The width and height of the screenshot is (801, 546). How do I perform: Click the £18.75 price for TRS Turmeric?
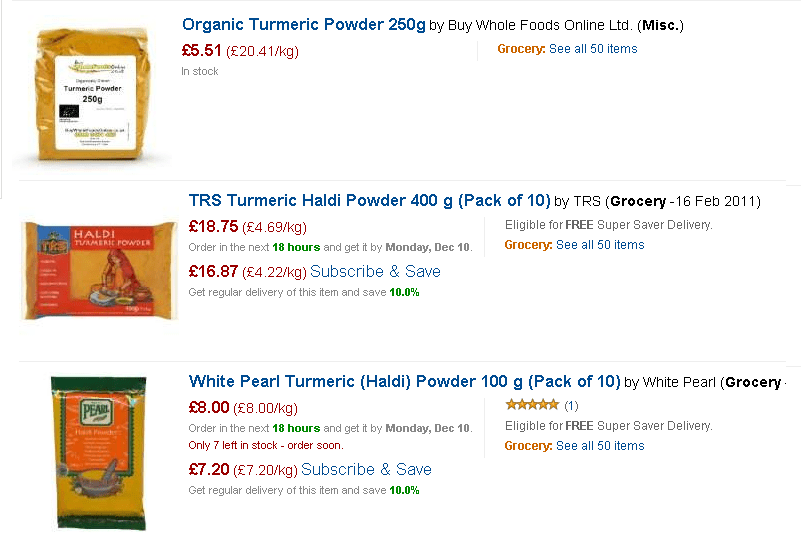click(x=213, y=226)
